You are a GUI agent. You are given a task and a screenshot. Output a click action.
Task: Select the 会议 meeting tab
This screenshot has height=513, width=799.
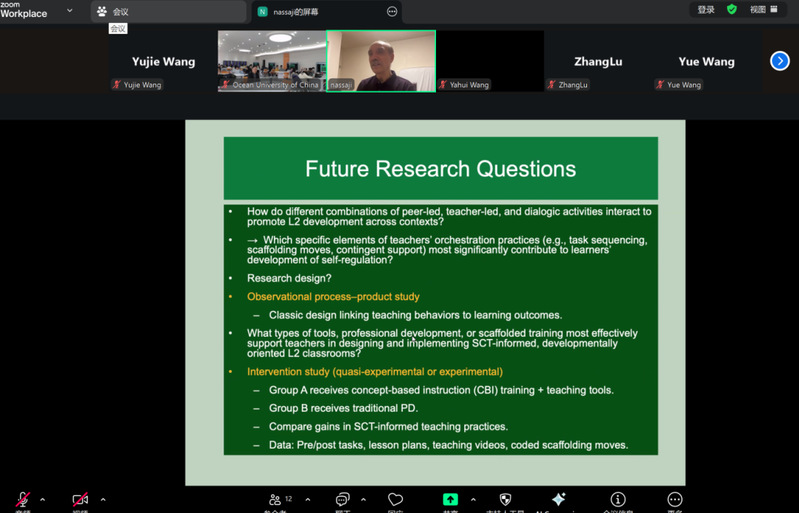(168, 12)
